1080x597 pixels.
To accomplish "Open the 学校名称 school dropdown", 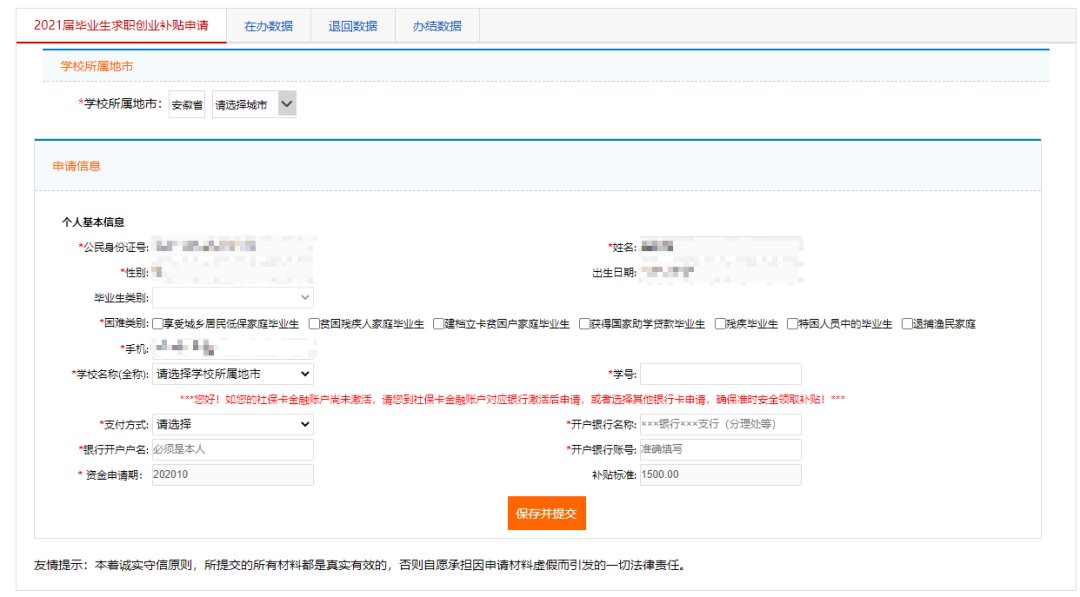I will click(x=232, y=374).
